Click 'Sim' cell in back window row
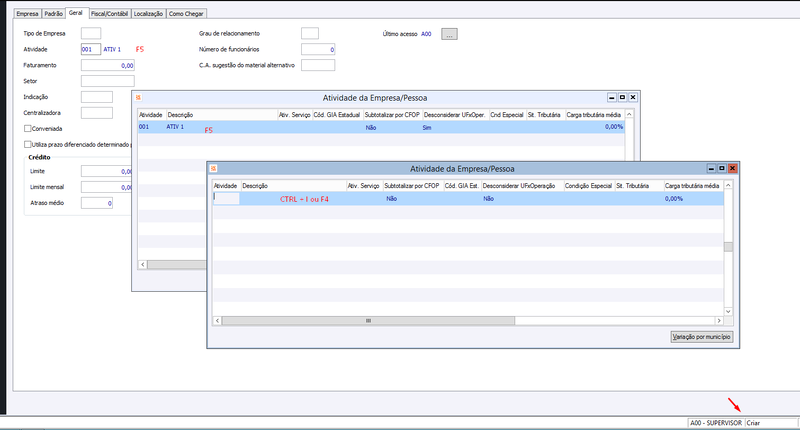 click(427, 128)
